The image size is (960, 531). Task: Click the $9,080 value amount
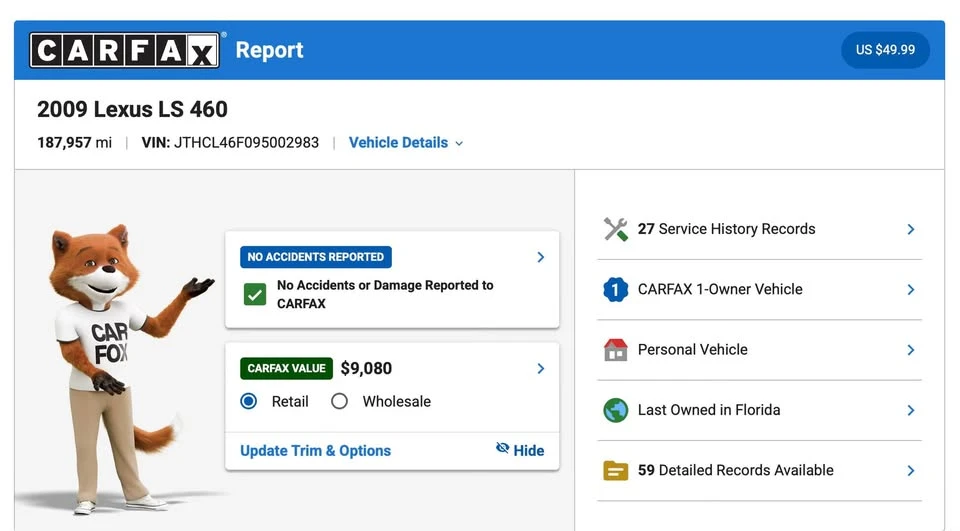coord(366,368)
